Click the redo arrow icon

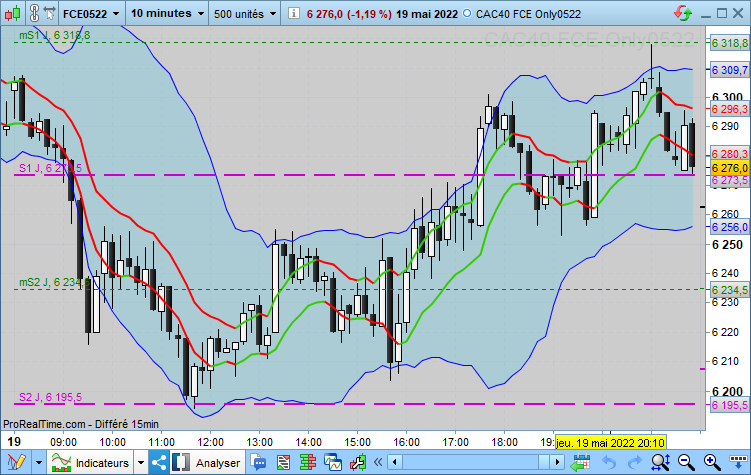(634, 462)
